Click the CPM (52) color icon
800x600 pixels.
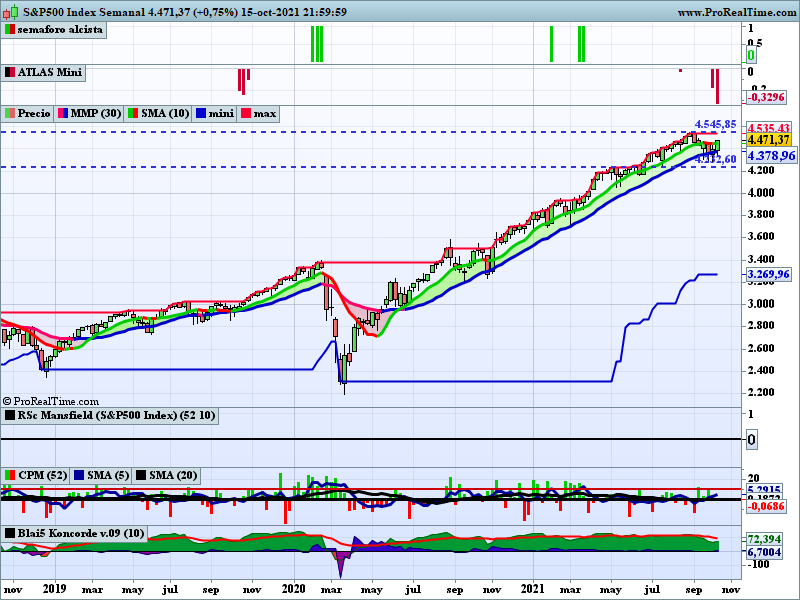[x=10, y=476]
